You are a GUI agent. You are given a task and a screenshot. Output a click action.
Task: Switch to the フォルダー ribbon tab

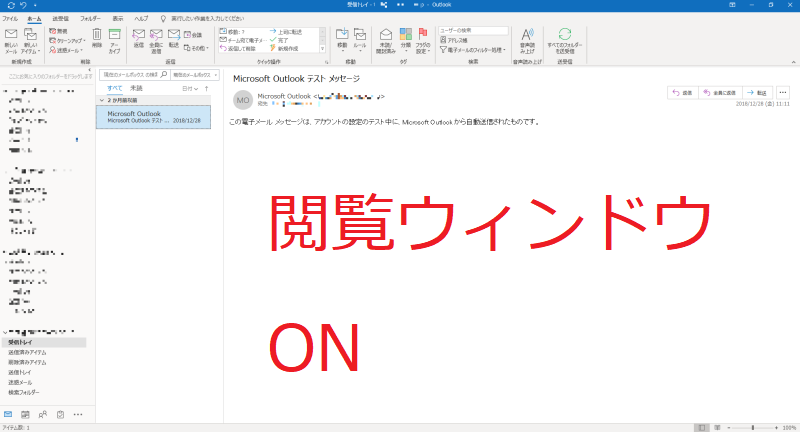point(90,18)
